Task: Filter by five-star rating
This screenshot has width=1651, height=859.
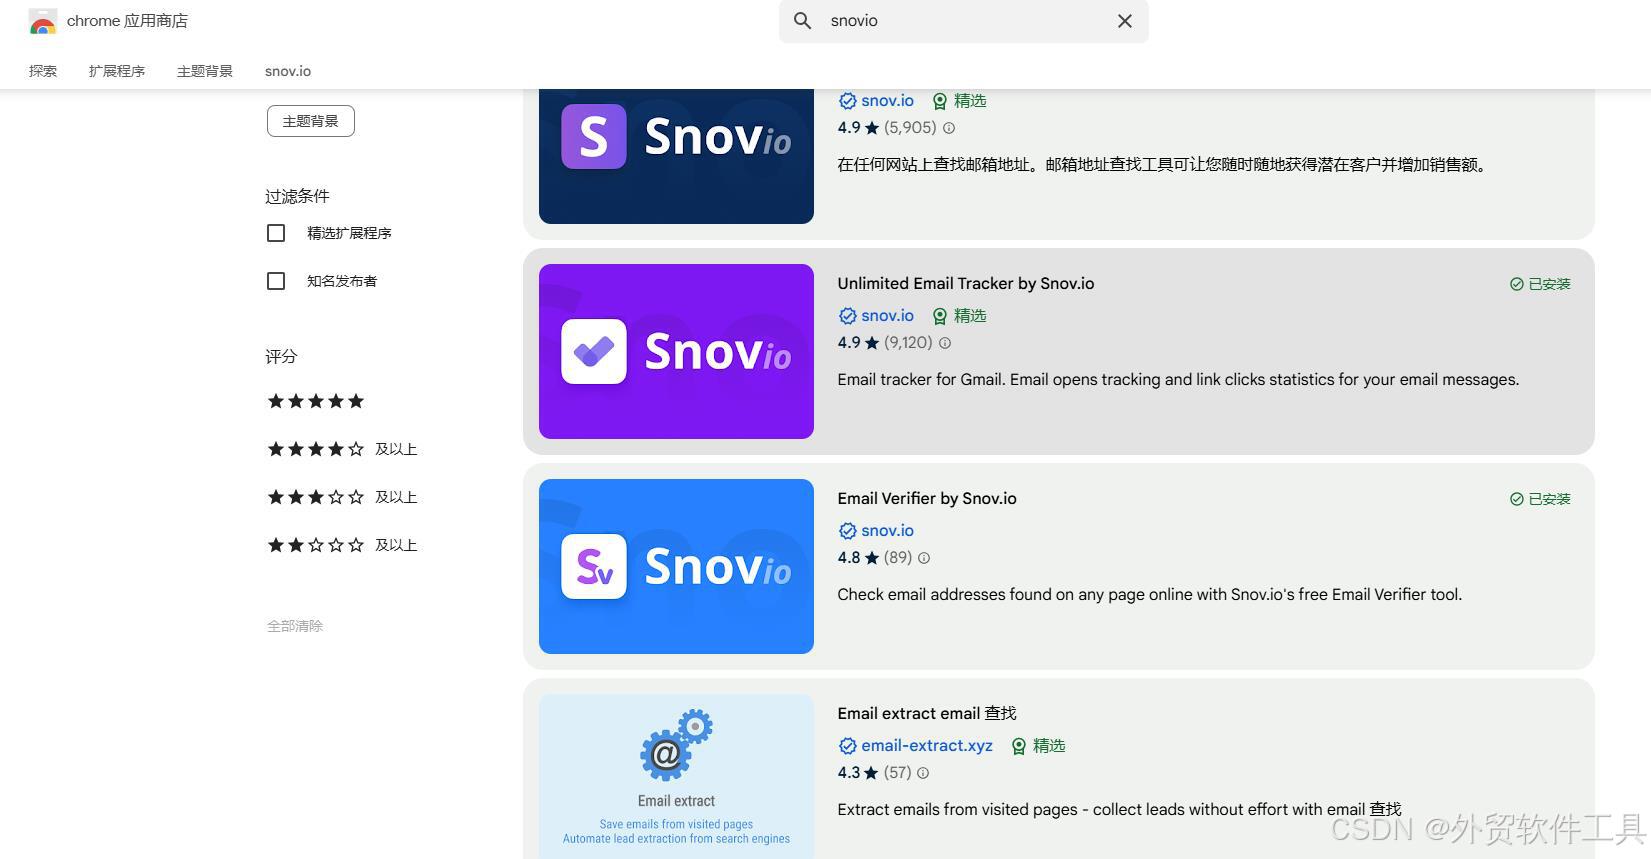Action: click(316, 401)
